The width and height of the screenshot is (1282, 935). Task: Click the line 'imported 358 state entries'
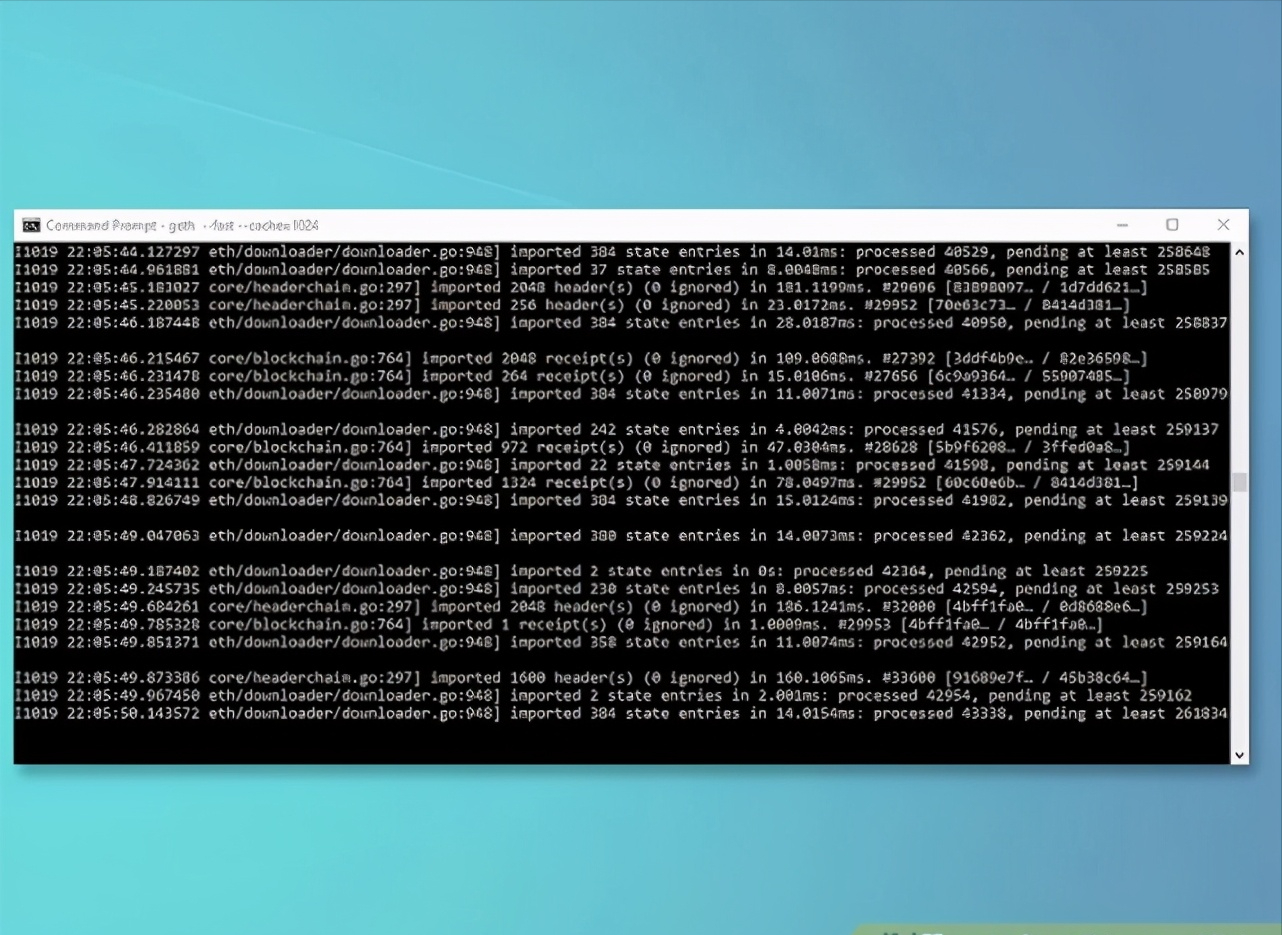pyautogui.click(x=622, y=642)
